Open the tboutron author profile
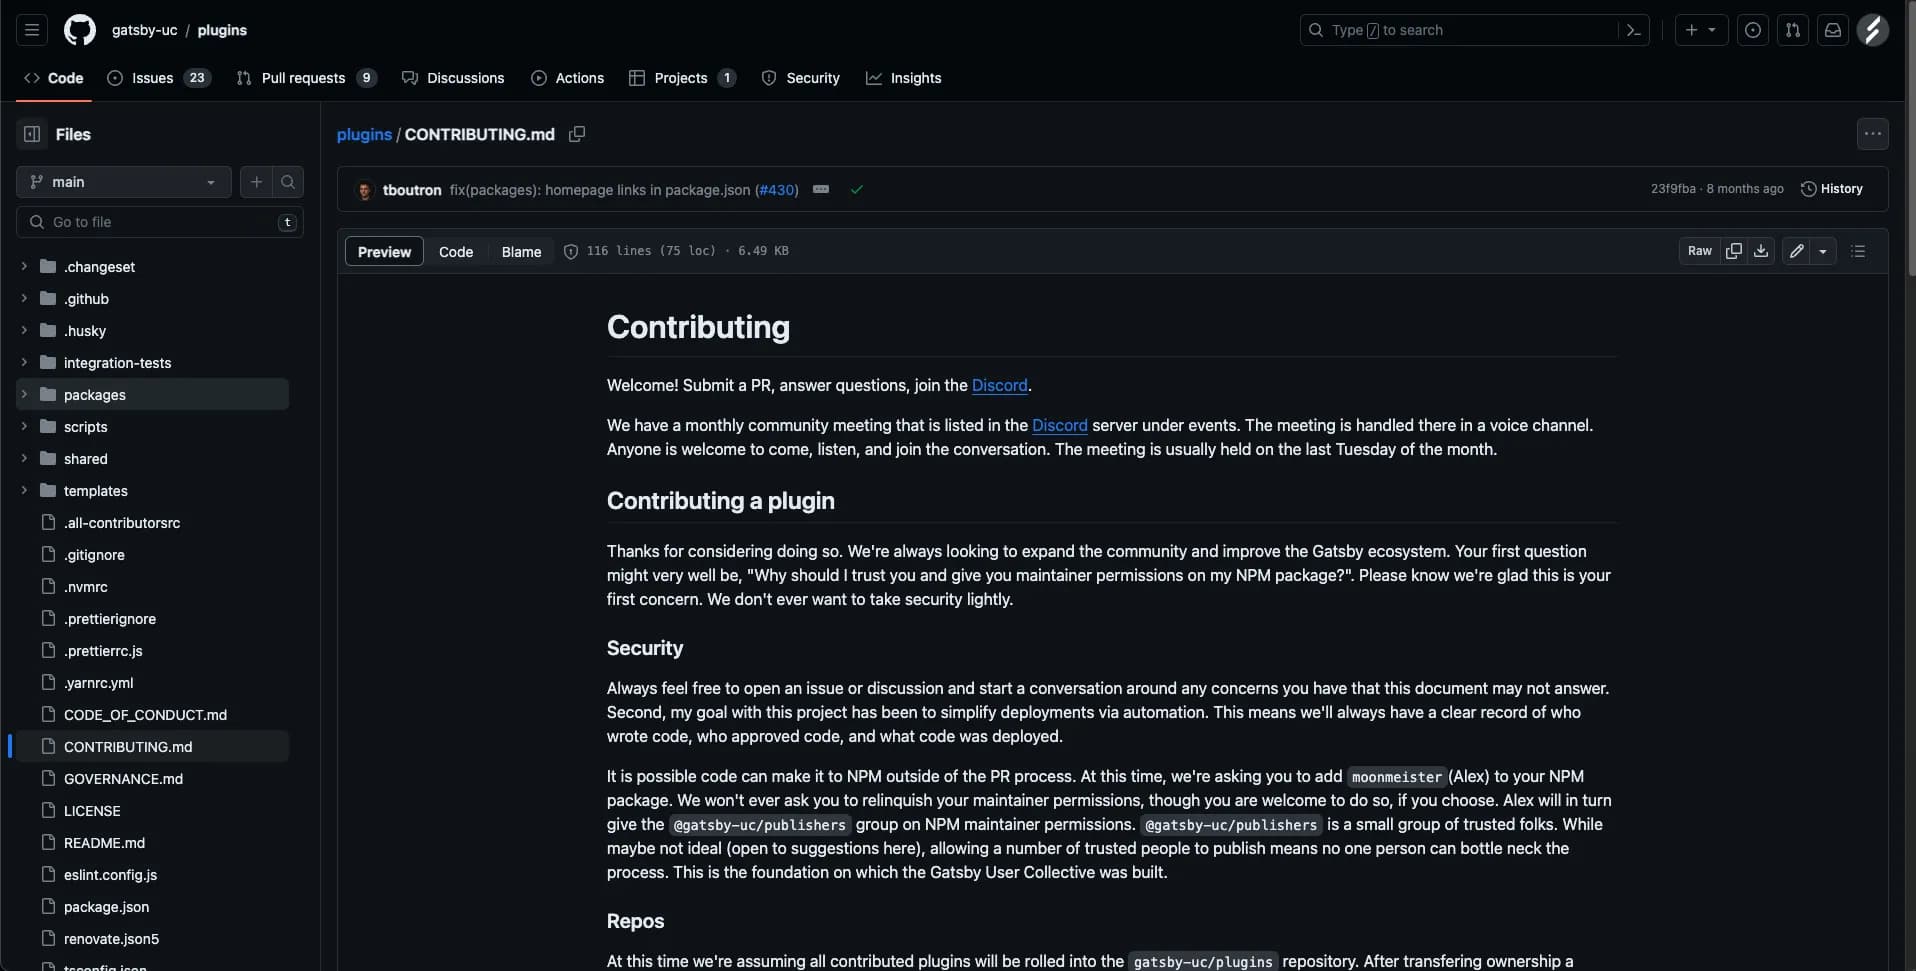Screen dimensions: 1916x971 tap(412, 190)
